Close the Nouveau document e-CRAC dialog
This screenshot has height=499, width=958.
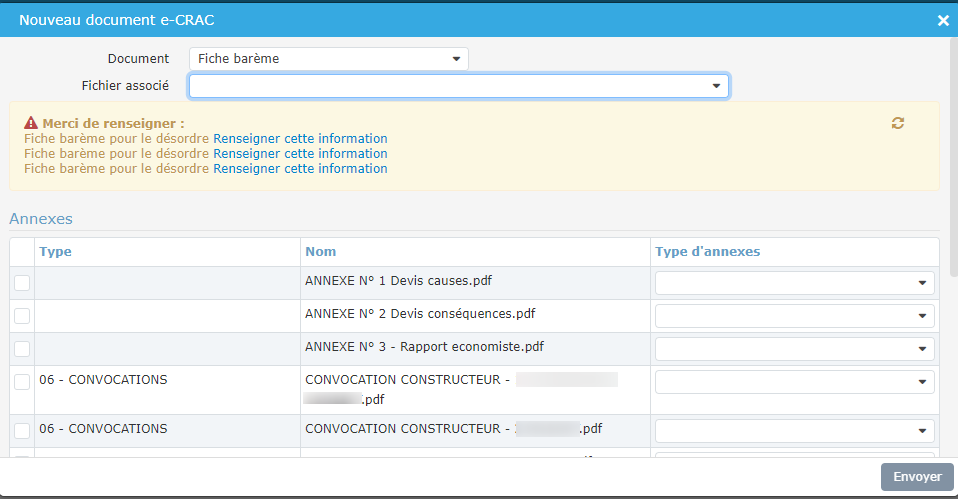coord(942,20)
